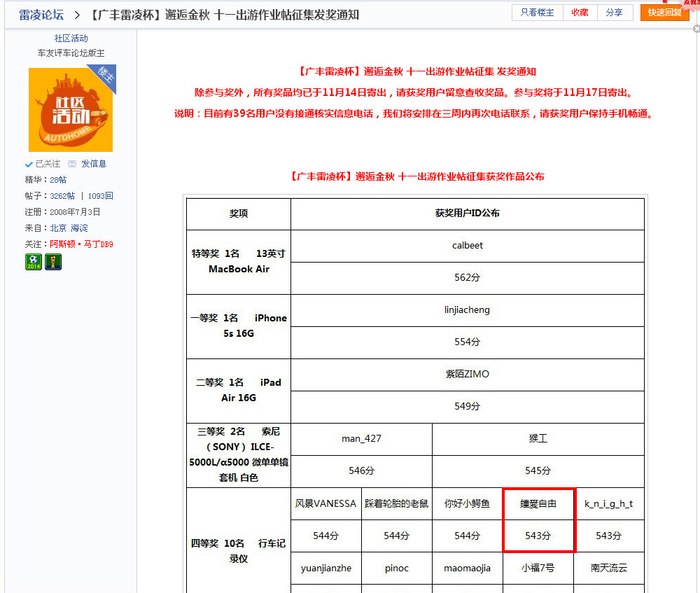Open the 社区活动 username link
Image resolution: width=700 pixels, height=593 pixels.
[71, 38]
